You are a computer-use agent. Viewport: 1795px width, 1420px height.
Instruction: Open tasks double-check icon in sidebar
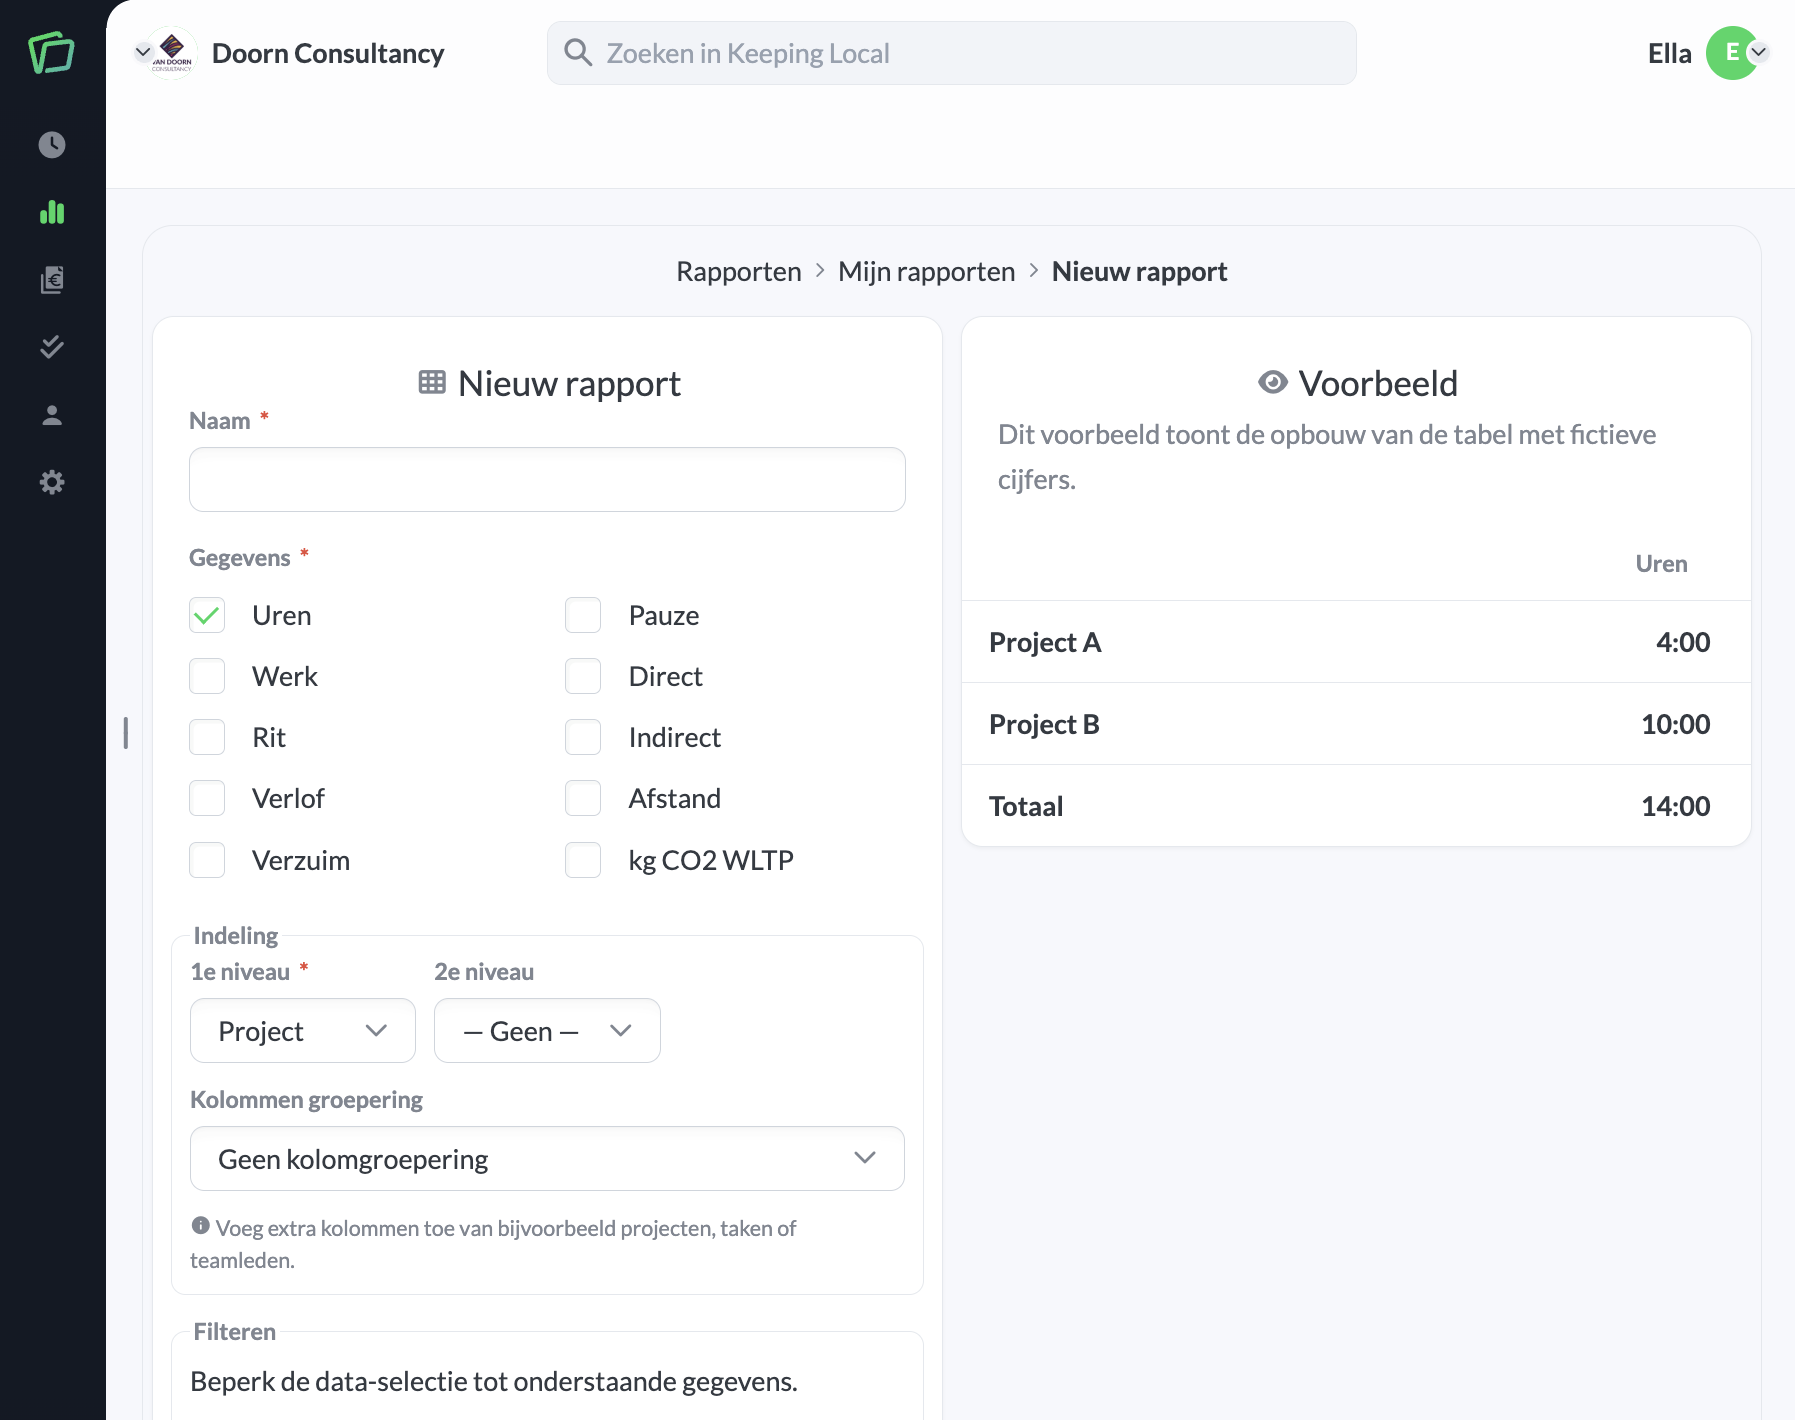click(x=52, y=347)
